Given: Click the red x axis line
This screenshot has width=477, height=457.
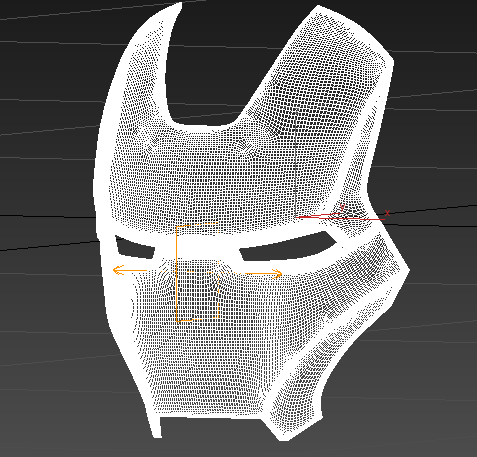Looking at the screenshot, I should tap(341, 218).
